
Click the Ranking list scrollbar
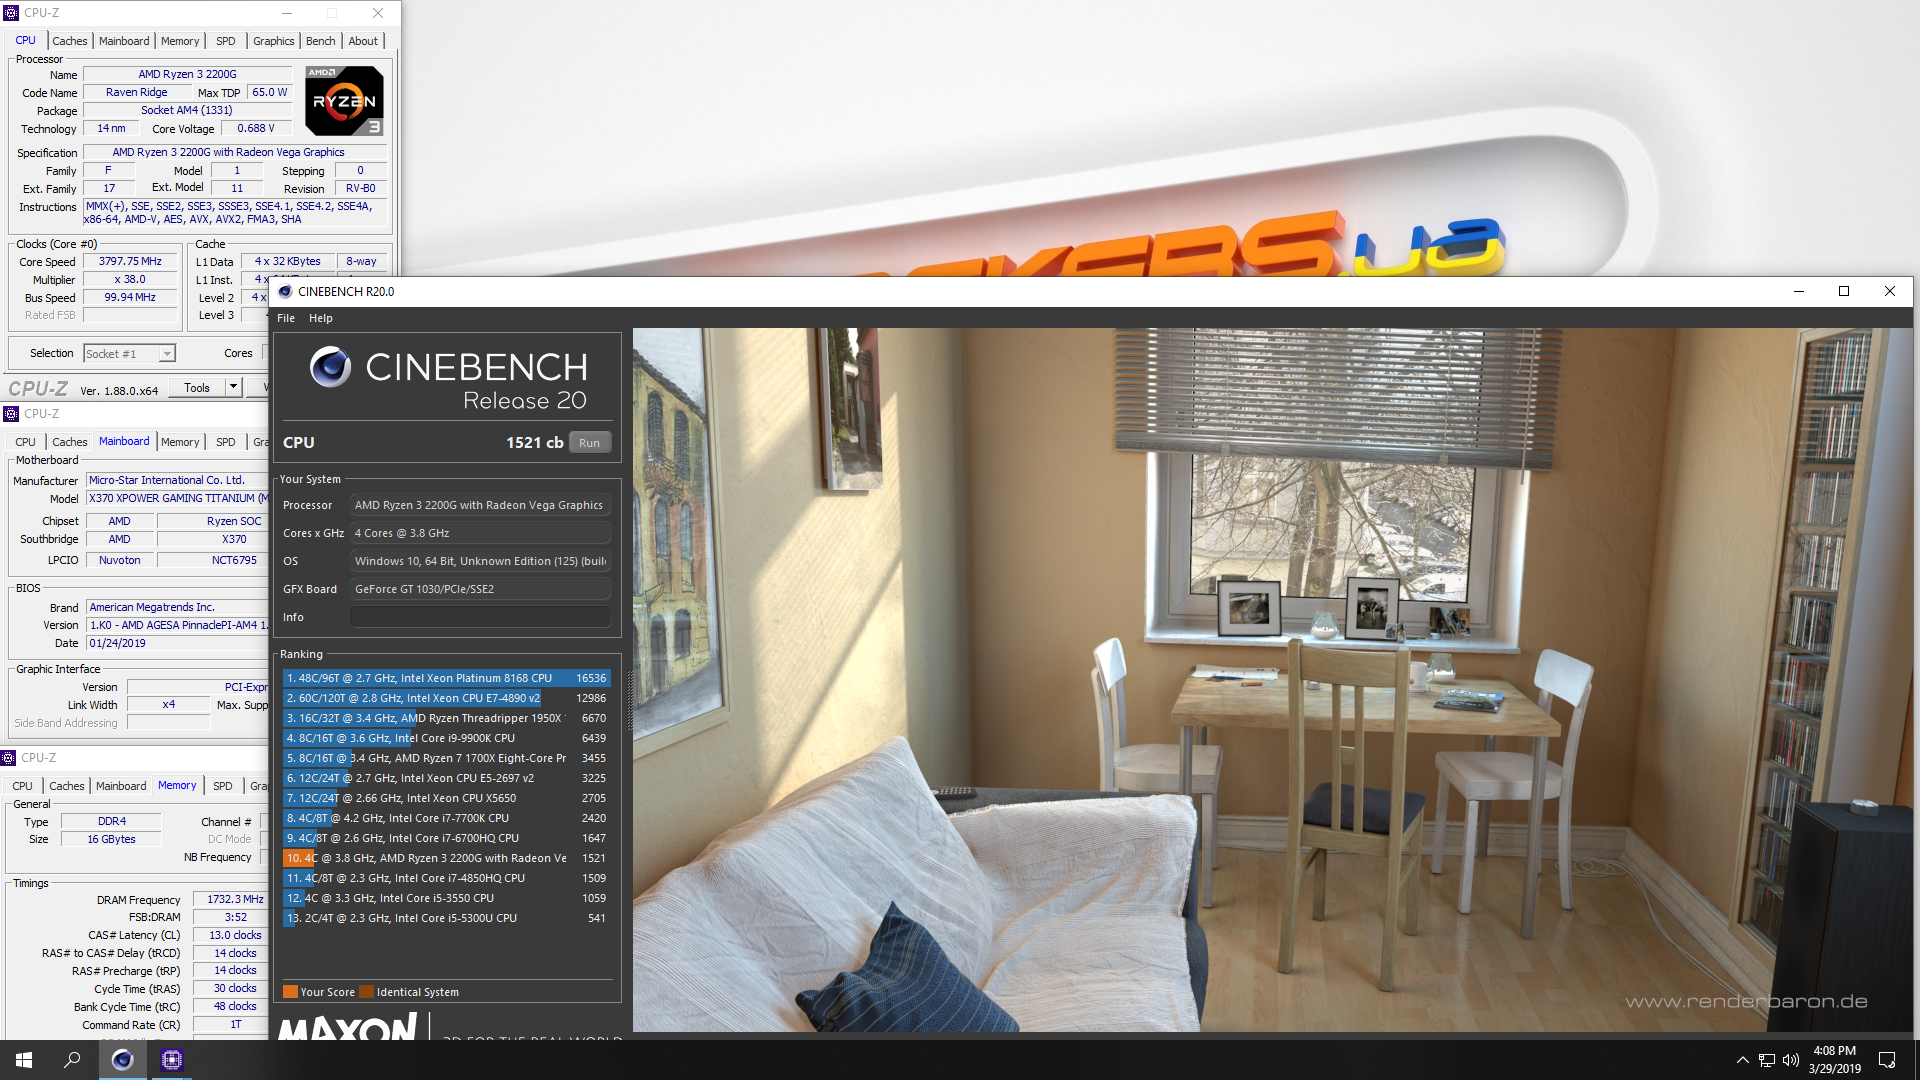point(629,700)
